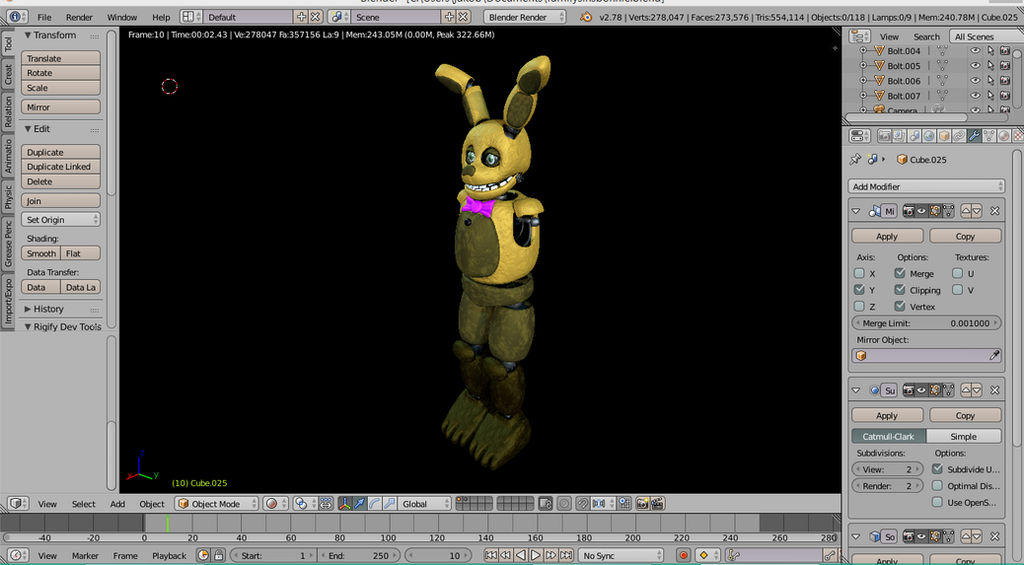The width and height of the screenshot is (1024, 565).
Task: Enable the U textures checkbox
Action: pyautogui.click(x=957, y=273)
